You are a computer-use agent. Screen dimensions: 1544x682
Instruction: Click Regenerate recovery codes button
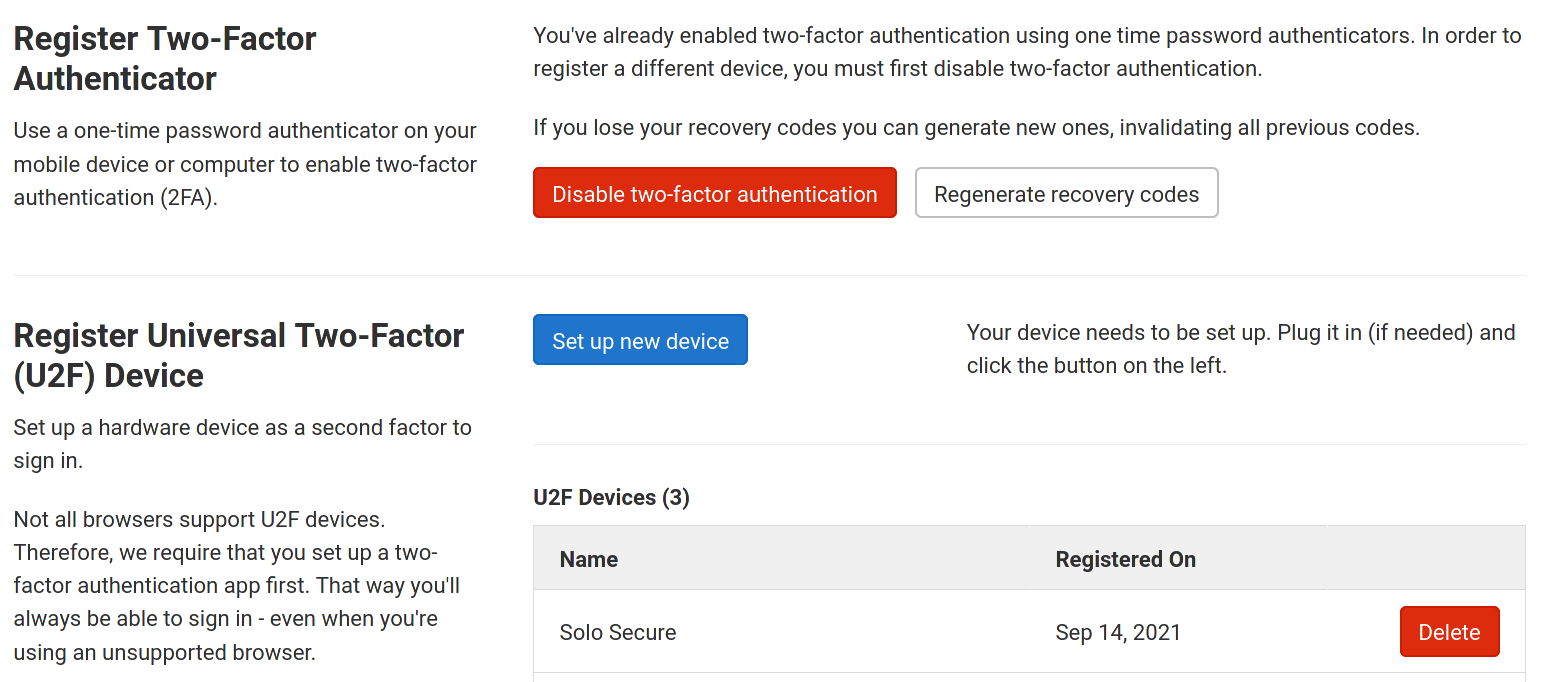pos(1066,192)
